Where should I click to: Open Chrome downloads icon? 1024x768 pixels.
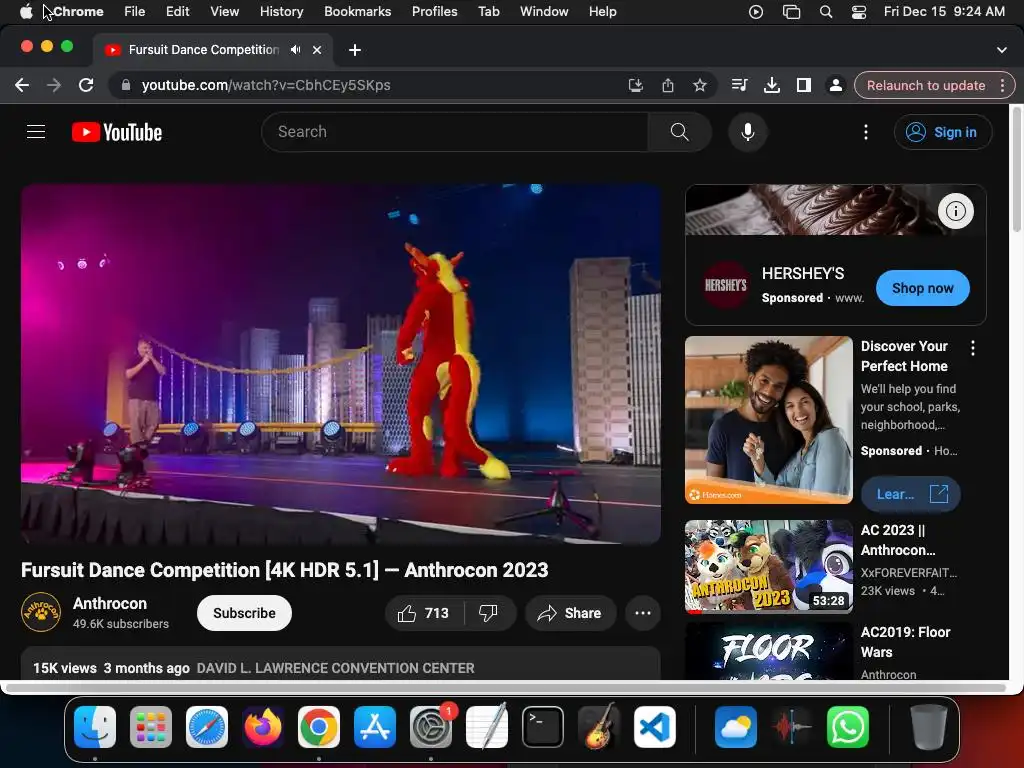coord(772,85)
